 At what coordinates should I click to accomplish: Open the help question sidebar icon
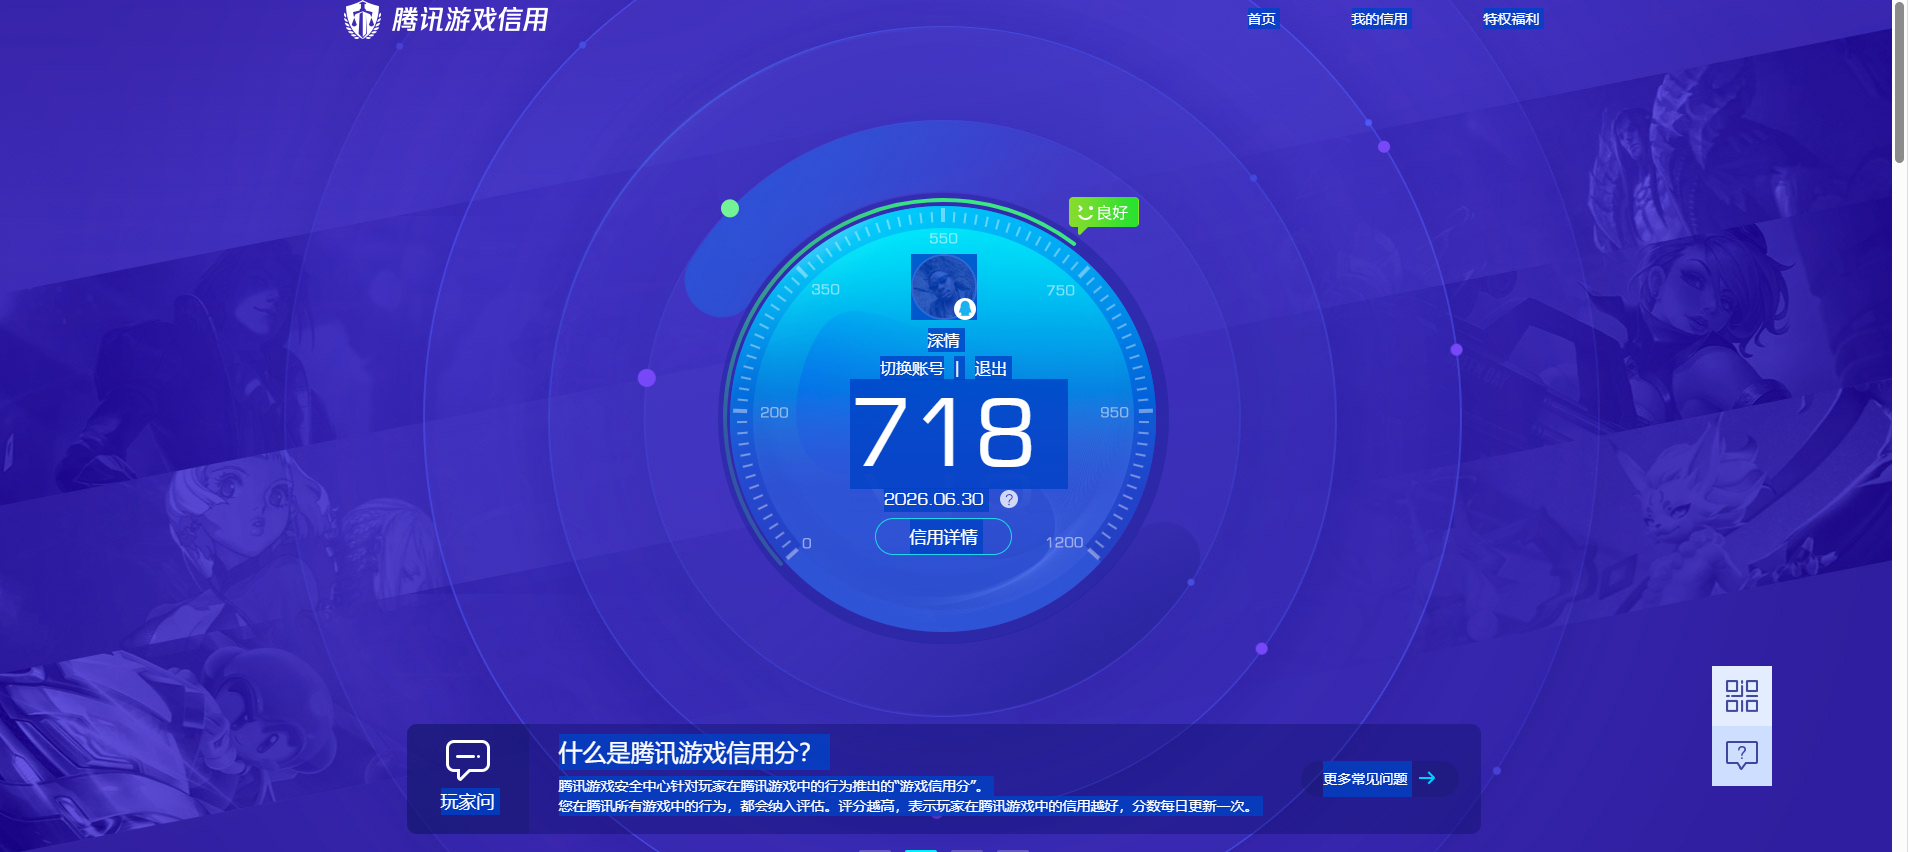1742,756
